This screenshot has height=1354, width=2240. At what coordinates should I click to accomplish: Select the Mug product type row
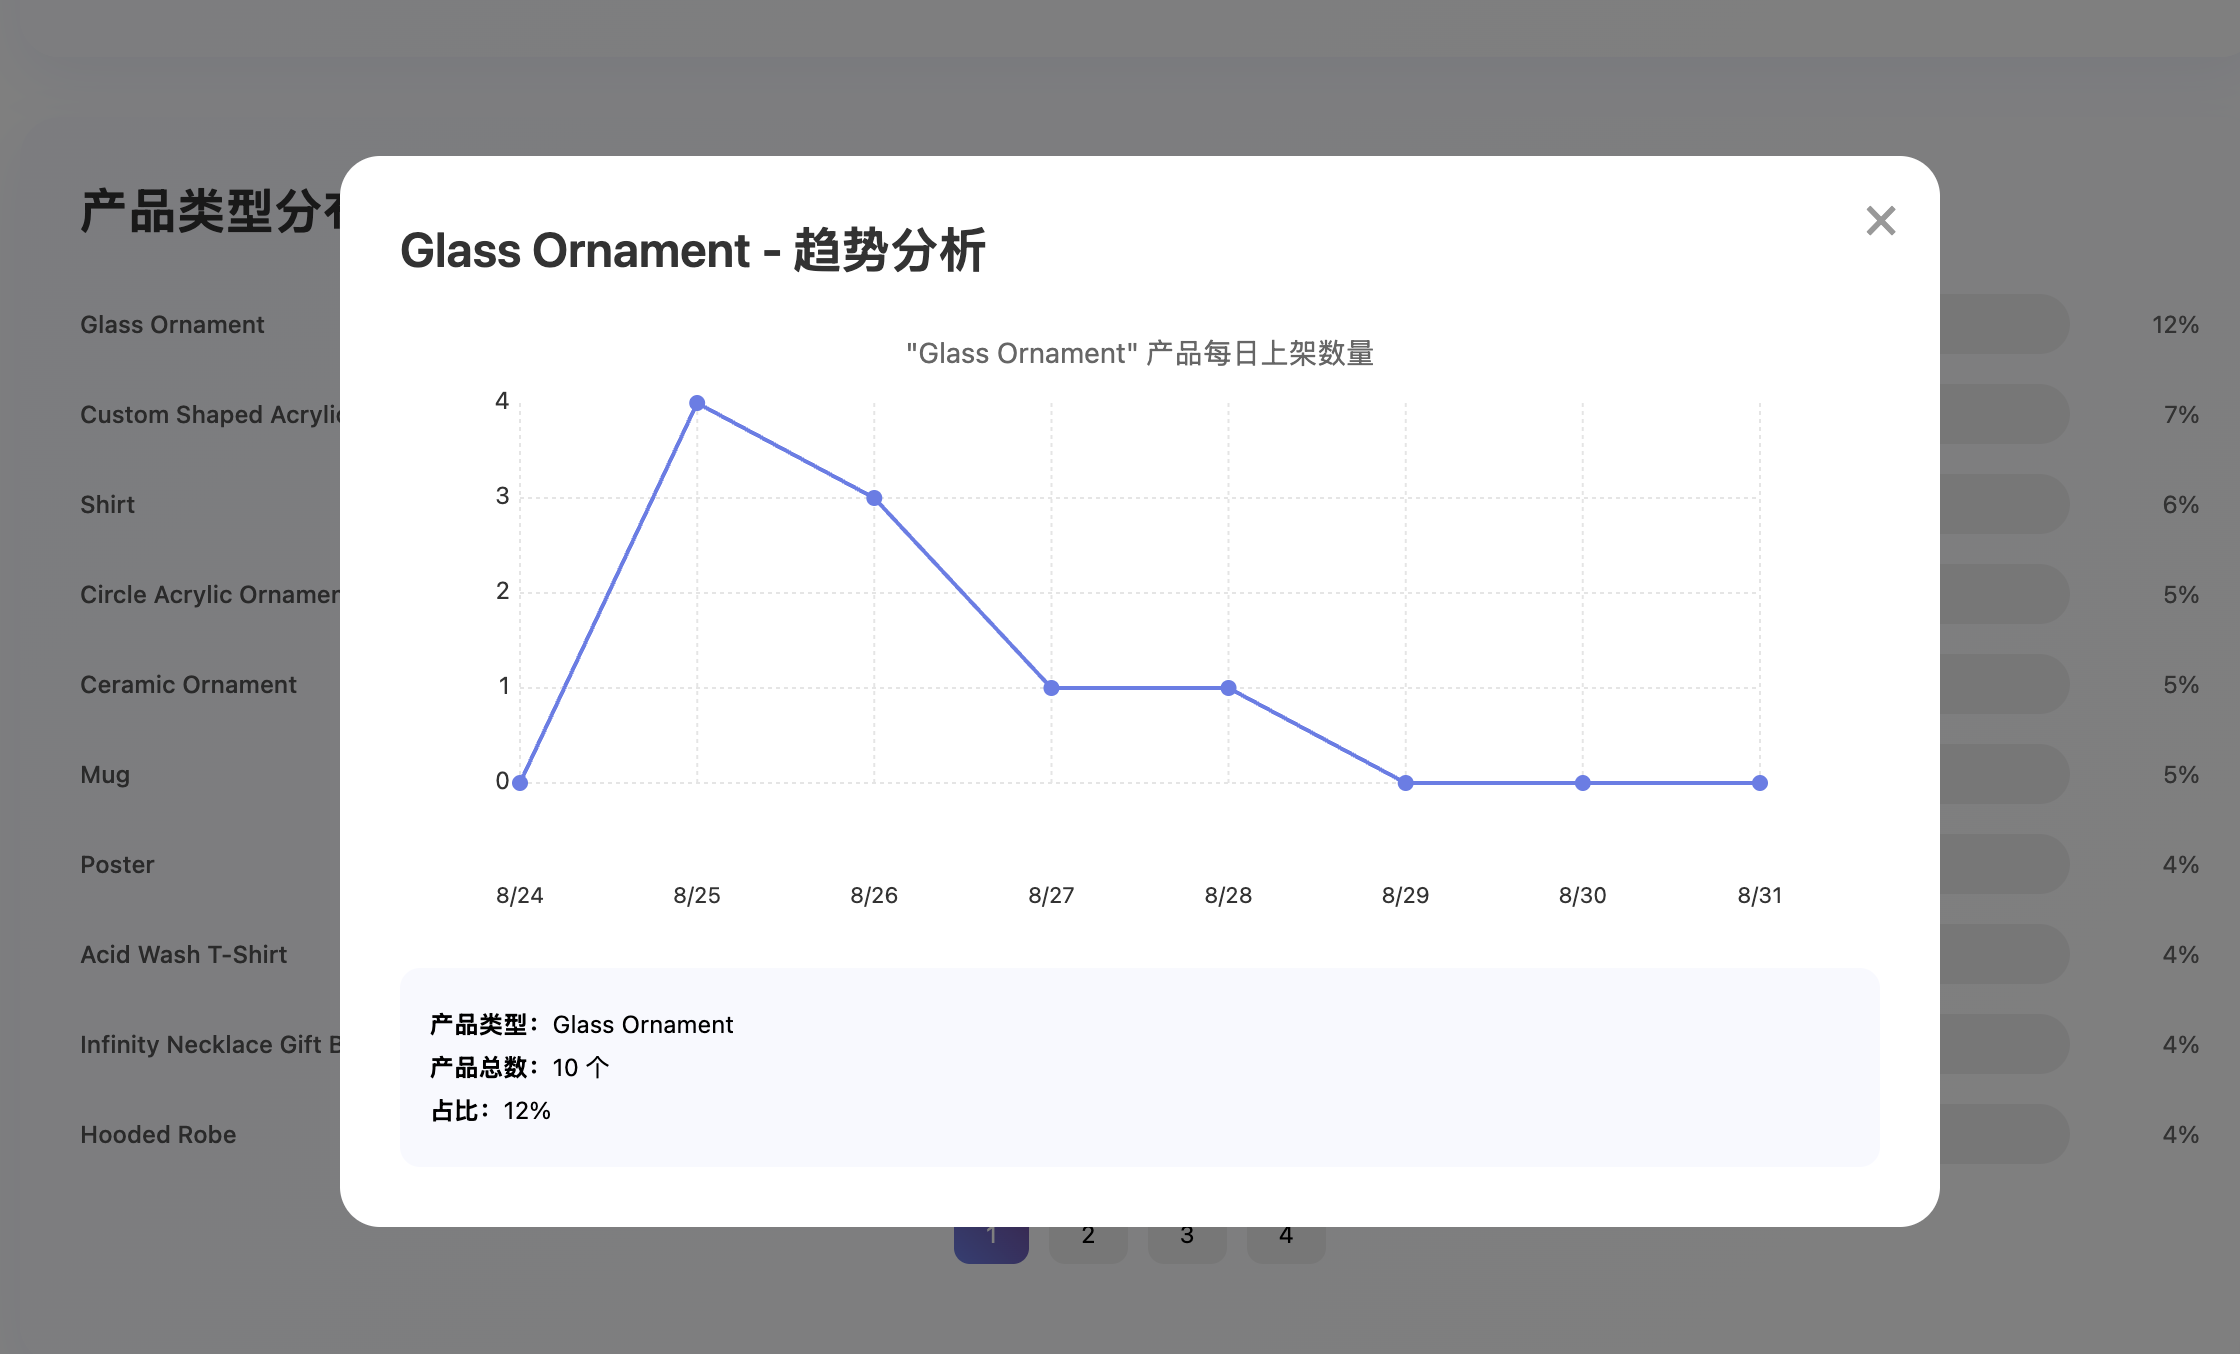point(105,775)
